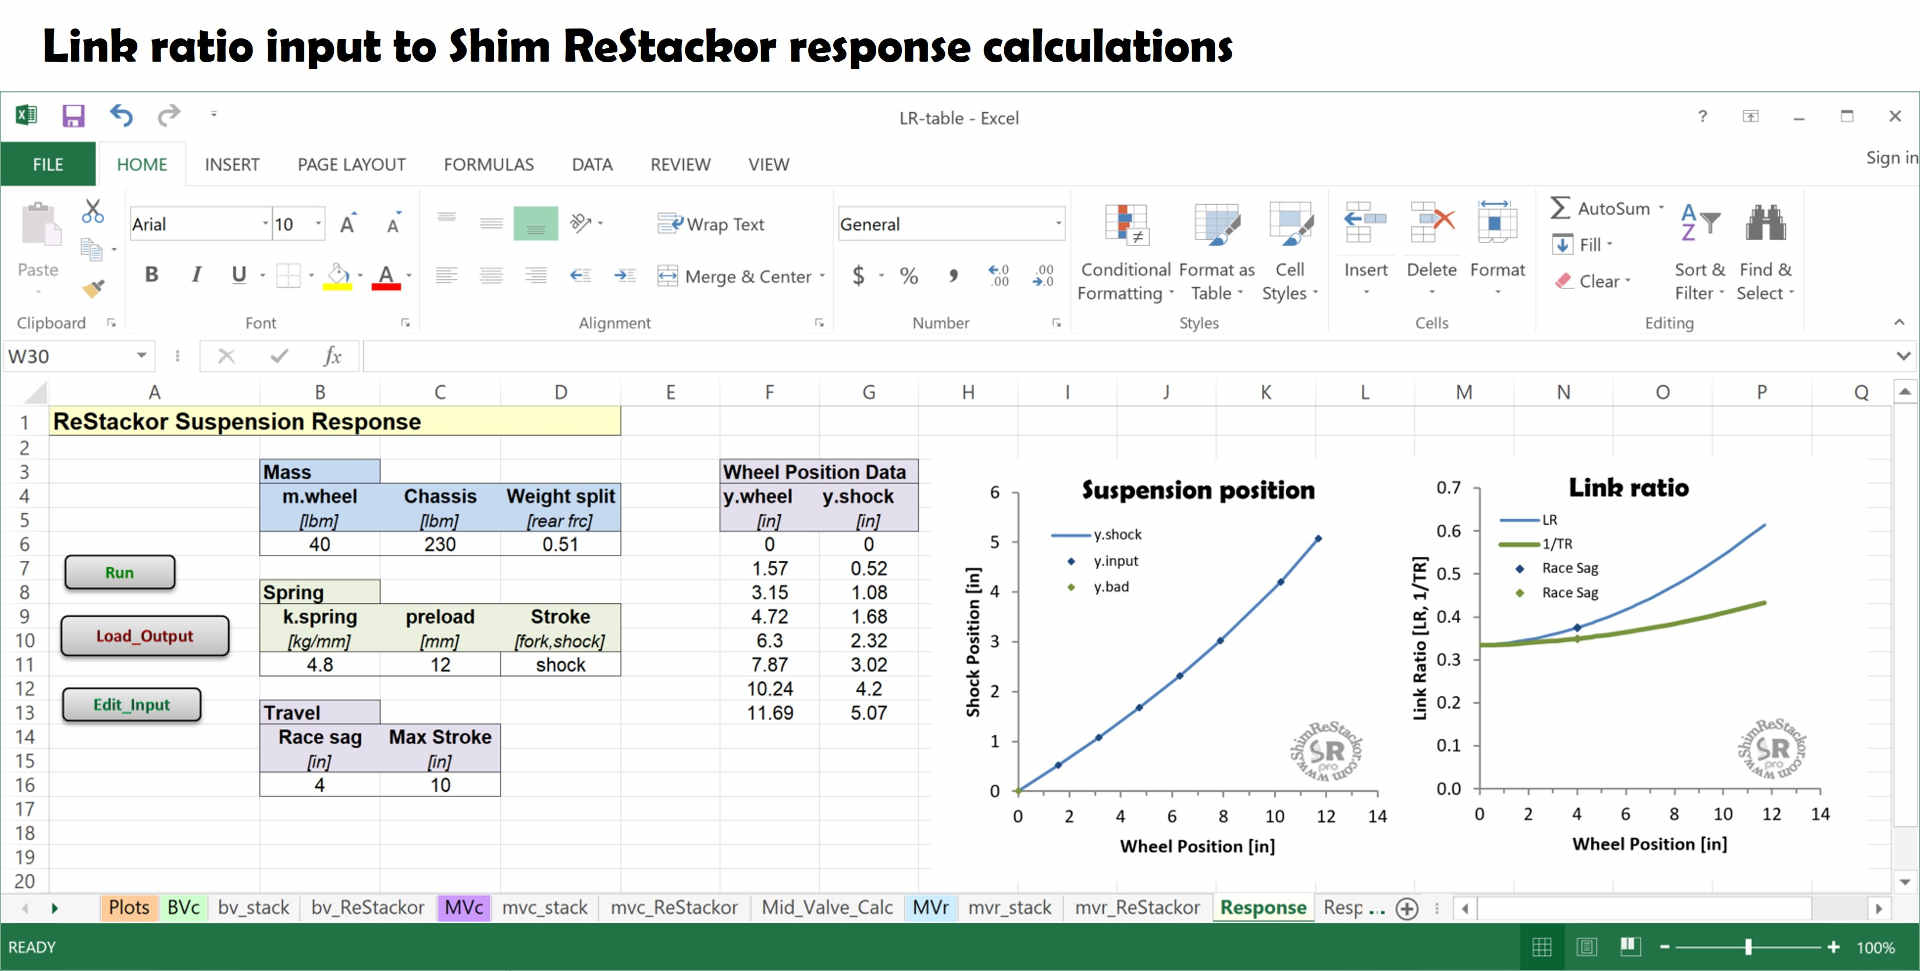Viewport: 1920px width, 971px height.
Task: Click the Increase Decimal icon
Action: pyautogui.click(x=998, y=276)
